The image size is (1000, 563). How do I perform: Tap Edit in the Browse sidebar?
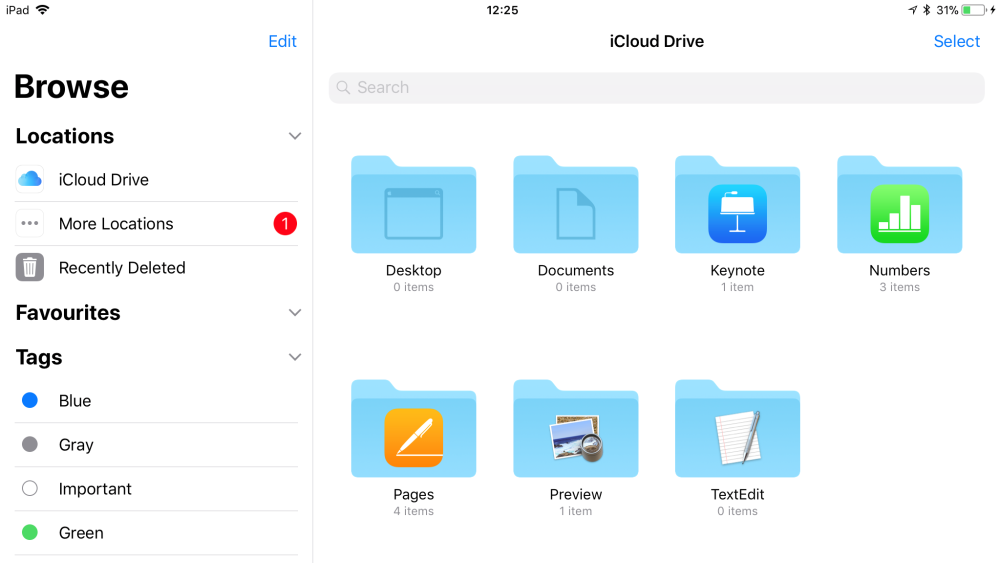(283, 41)
